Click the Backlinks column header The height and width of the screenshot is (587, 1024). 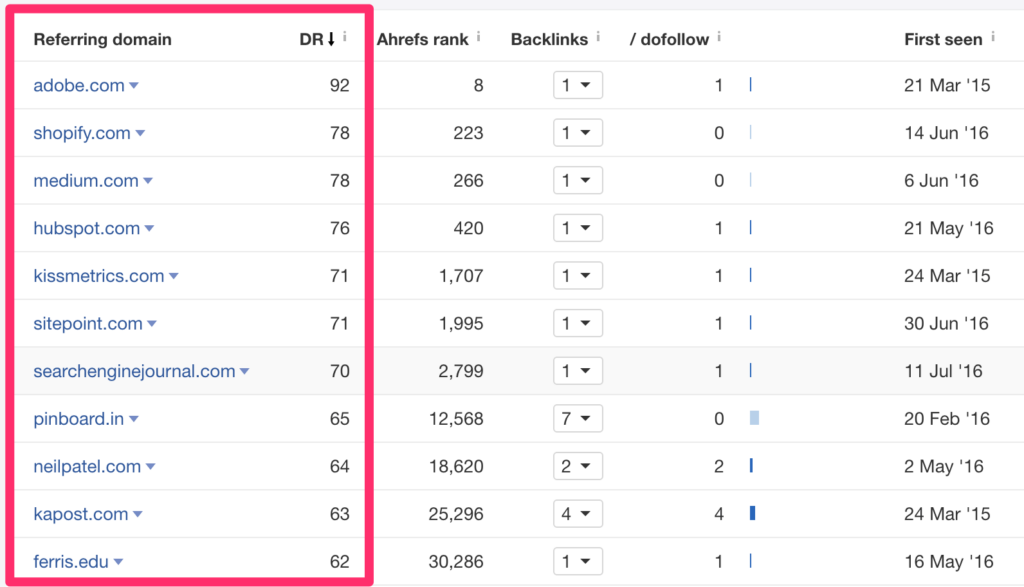[549, 39]
